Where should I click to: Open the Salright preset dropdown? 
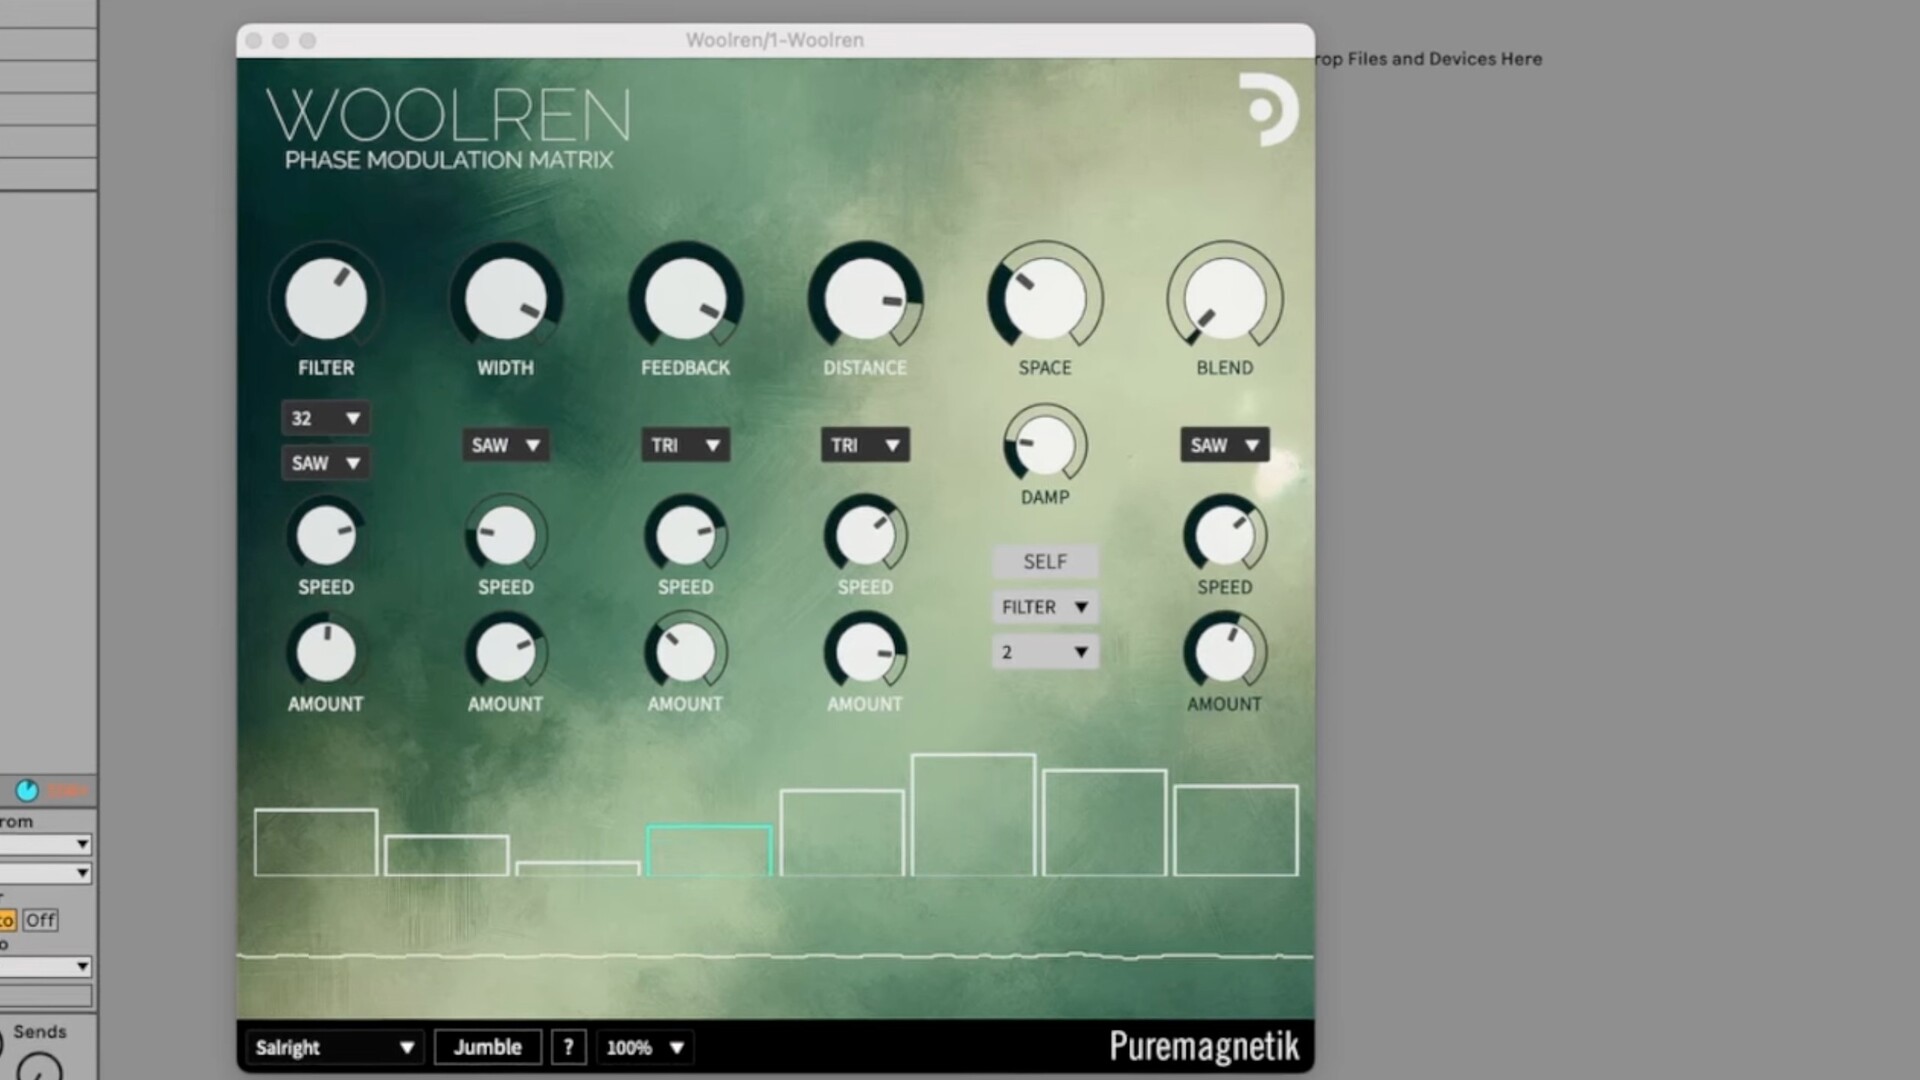(x=334, y=1047)
